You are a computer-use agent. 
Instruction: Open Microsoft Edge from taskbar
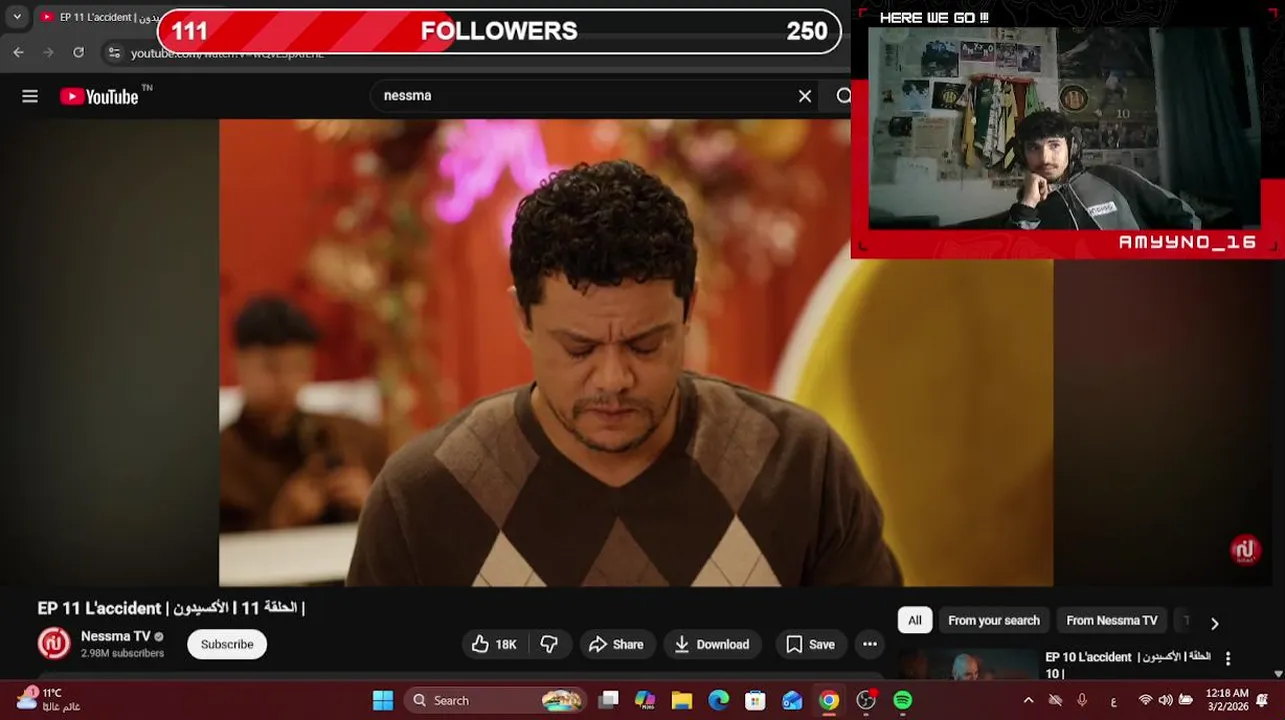tap(719, 700)
